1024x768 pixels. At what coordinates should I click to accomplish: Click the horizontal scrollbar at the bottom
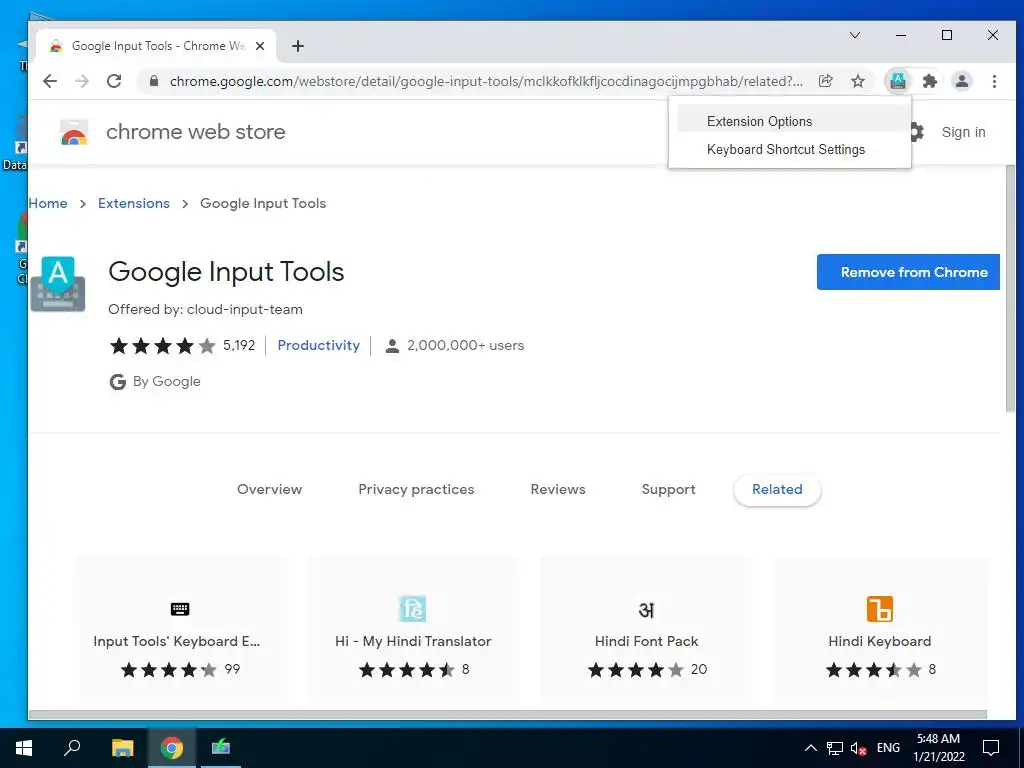click(507, 714)
